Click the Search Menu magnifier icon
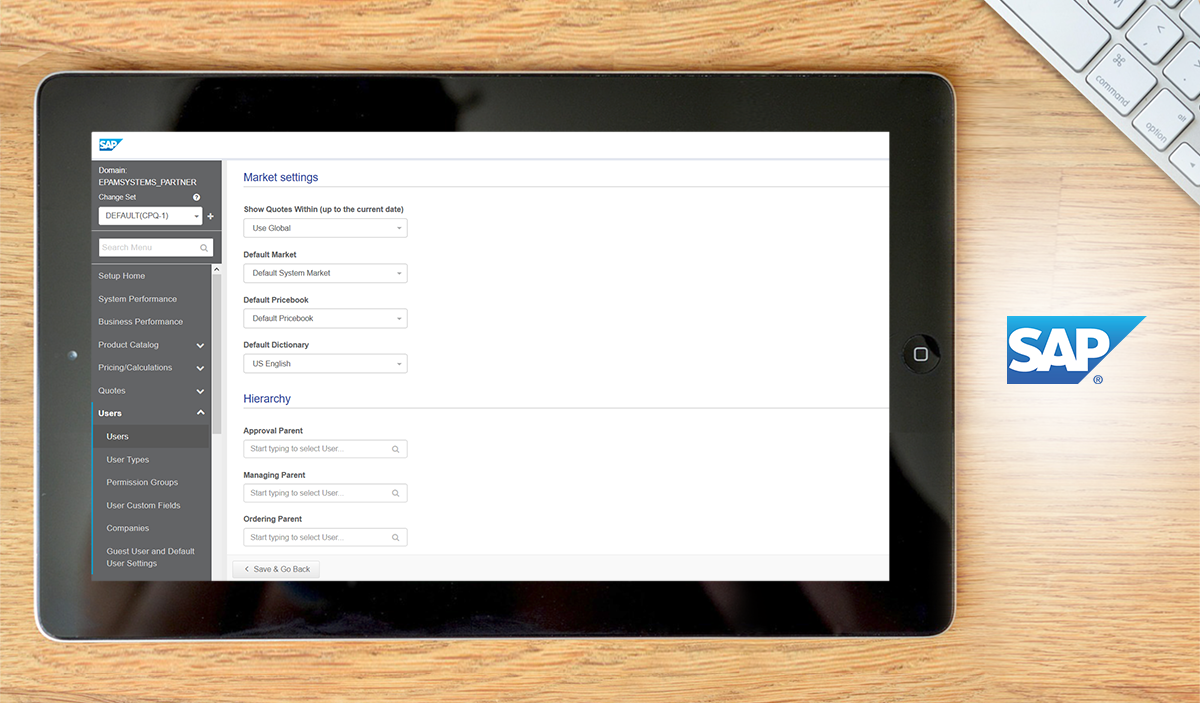Image resolution: width=1200 pixels, height=703 pixels. pos(204,248)
